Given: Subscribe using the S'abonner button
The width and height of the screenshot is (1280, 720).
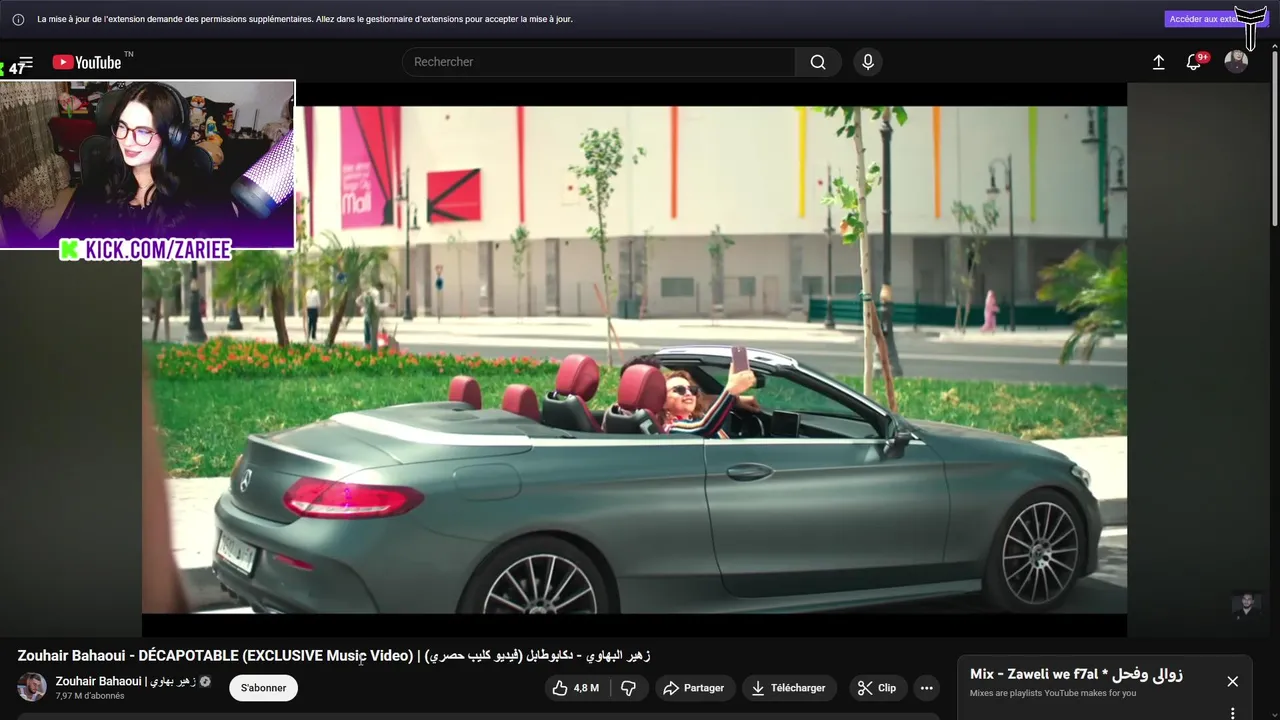Looking at the screenshot, I should pos(264,688).
